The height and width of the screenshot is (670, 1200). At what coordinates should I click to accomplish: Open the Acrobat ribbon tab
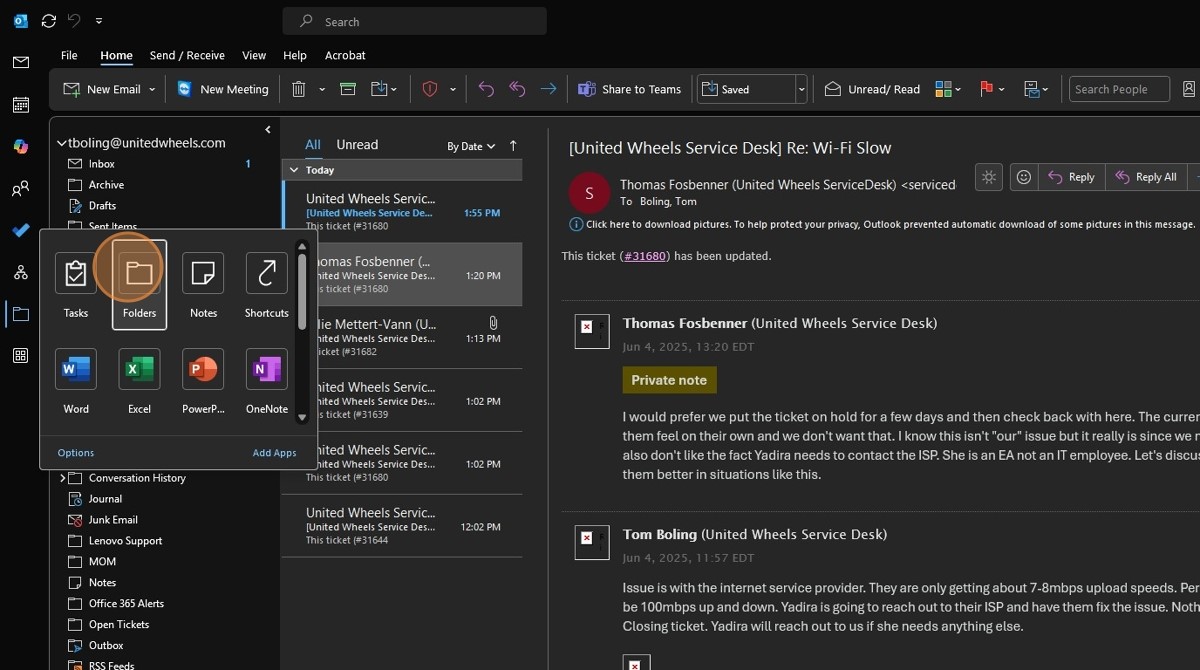coord(345,55)
